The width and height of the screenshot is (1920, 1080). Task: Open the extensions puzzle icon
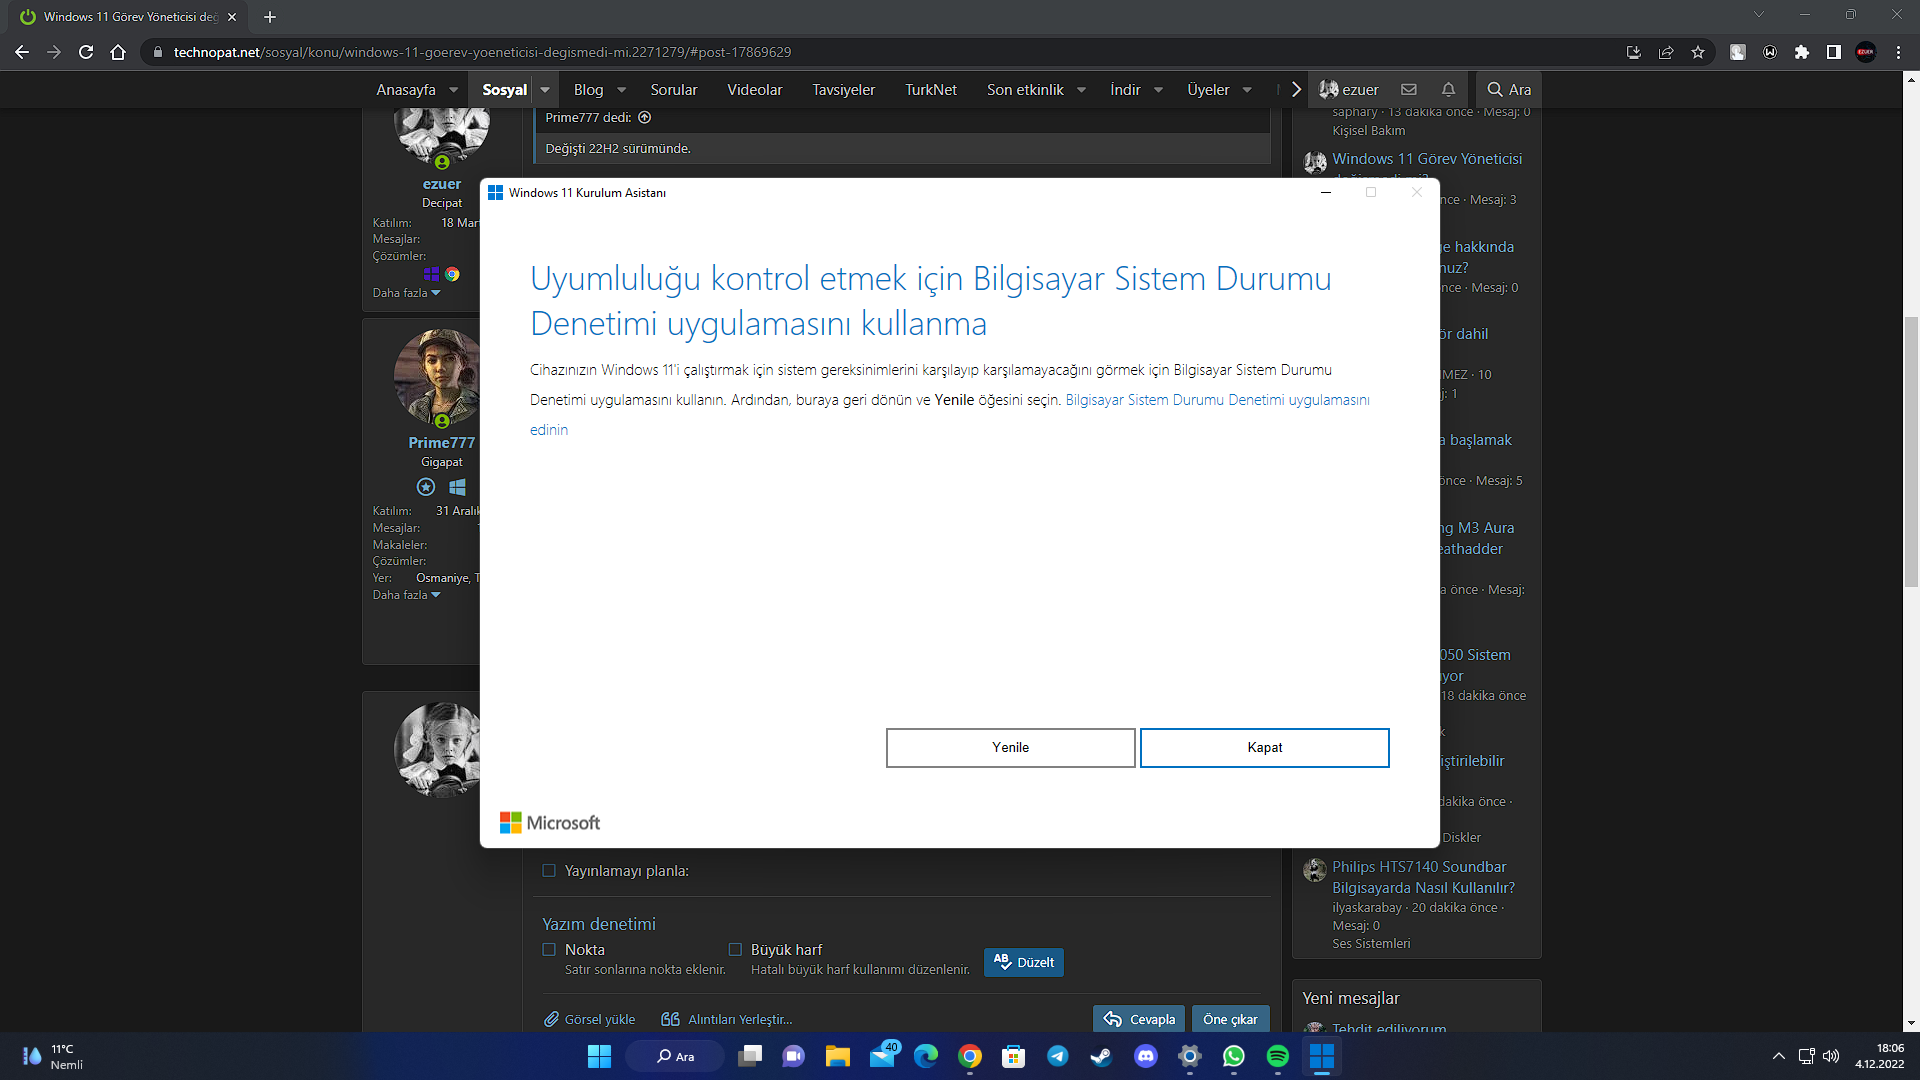[x=1802, y=52]
